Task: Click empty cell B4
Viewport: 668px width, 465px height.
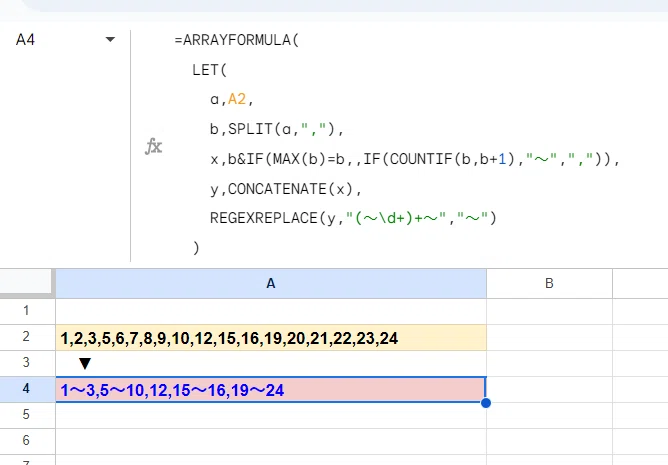Action: pos(549,389)
